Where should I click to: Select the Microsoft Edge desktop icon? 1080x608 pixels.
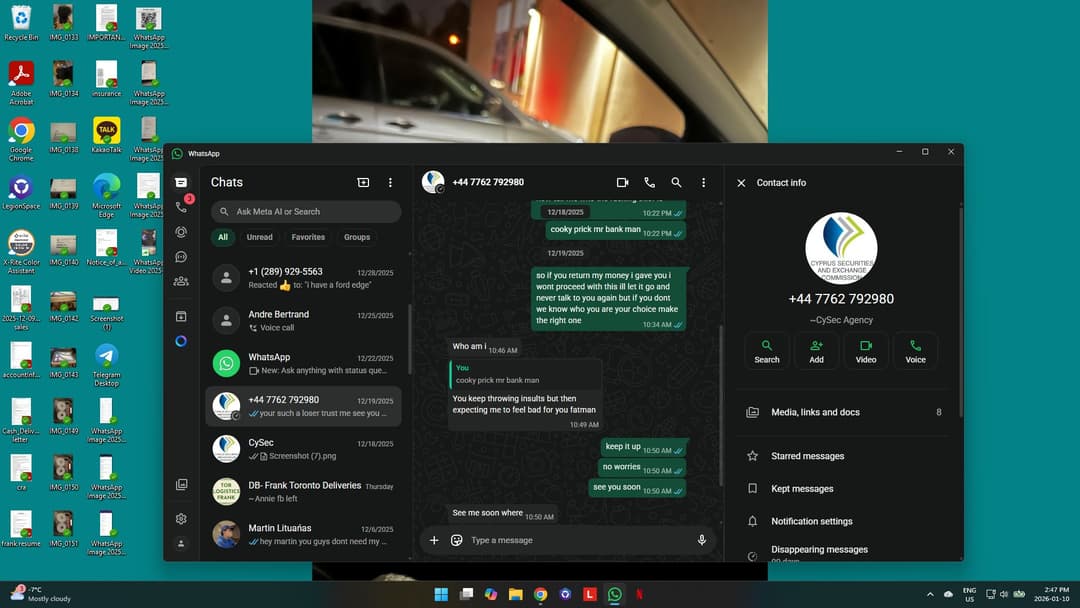106,196
